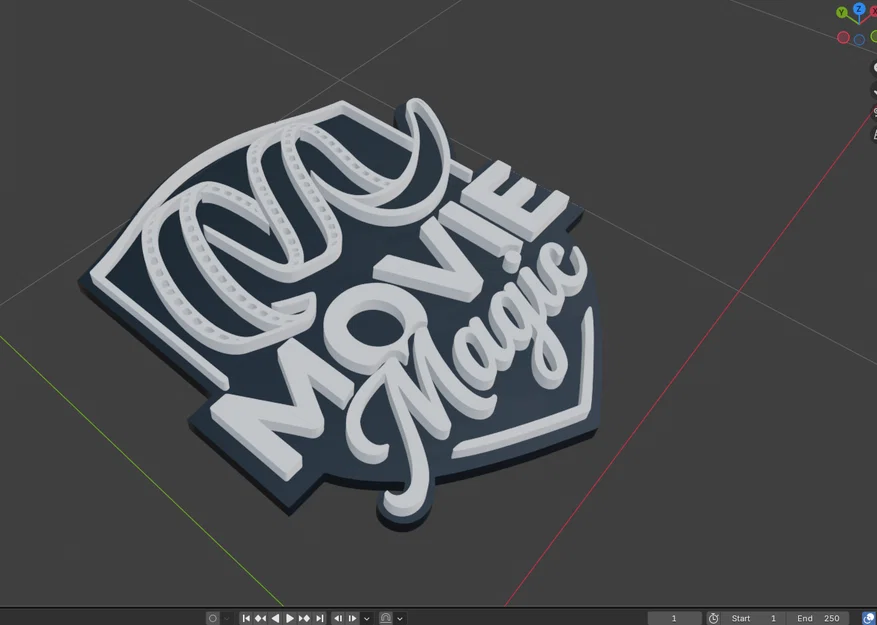
Task: Click the Start frame field
Action: click(754, 618)
